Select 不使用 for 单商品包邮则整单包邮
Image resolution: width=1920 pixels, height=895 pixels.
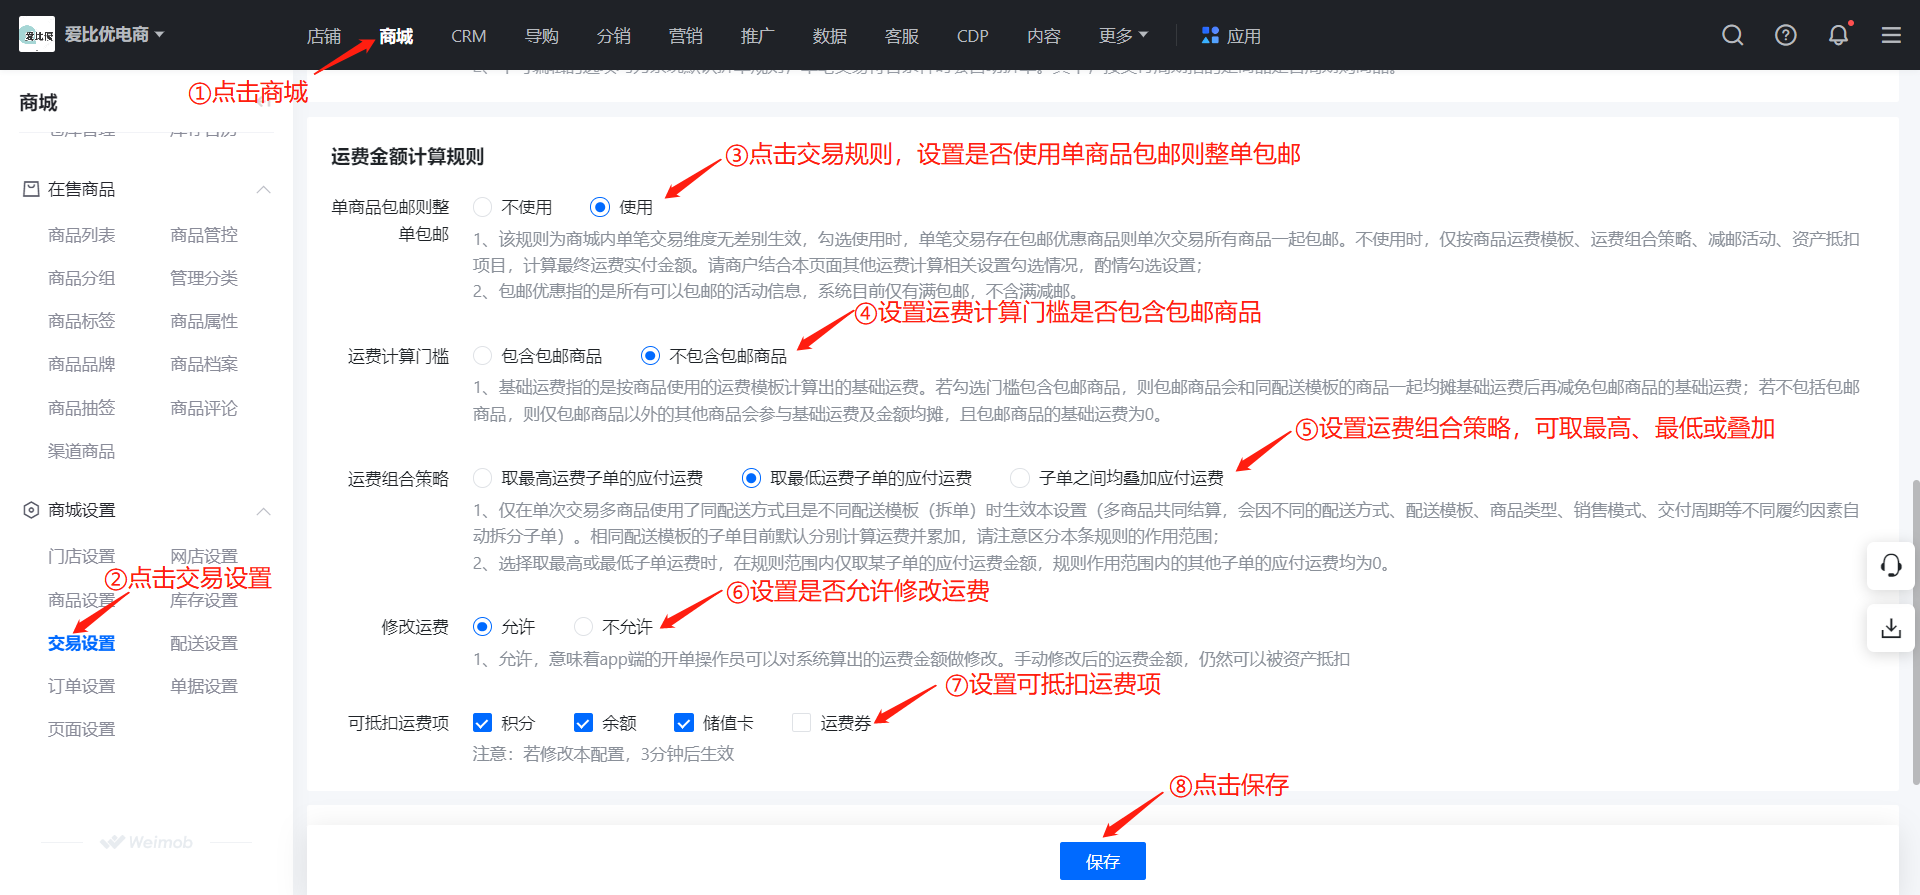pyautogui.click(x=482, y=207)
